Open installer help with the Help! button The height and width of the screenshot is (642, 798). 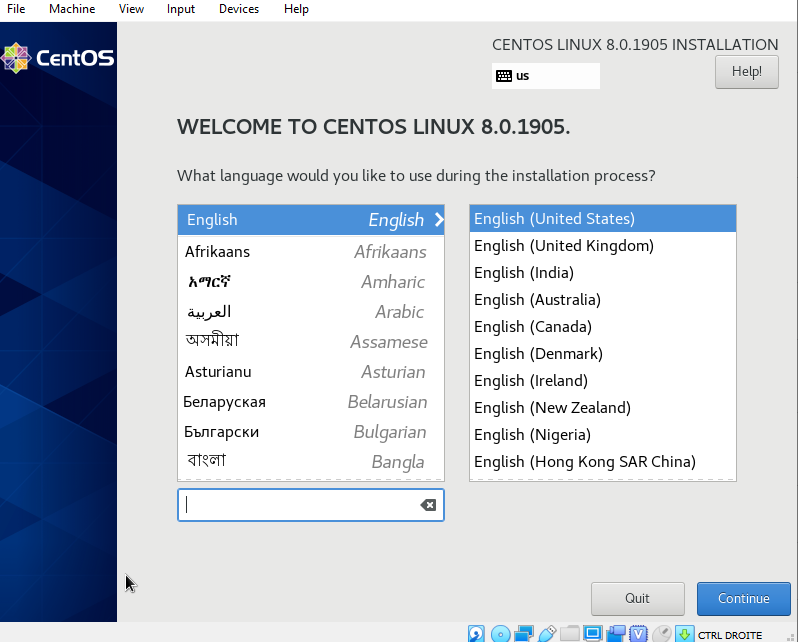click(x=746, y=72)
